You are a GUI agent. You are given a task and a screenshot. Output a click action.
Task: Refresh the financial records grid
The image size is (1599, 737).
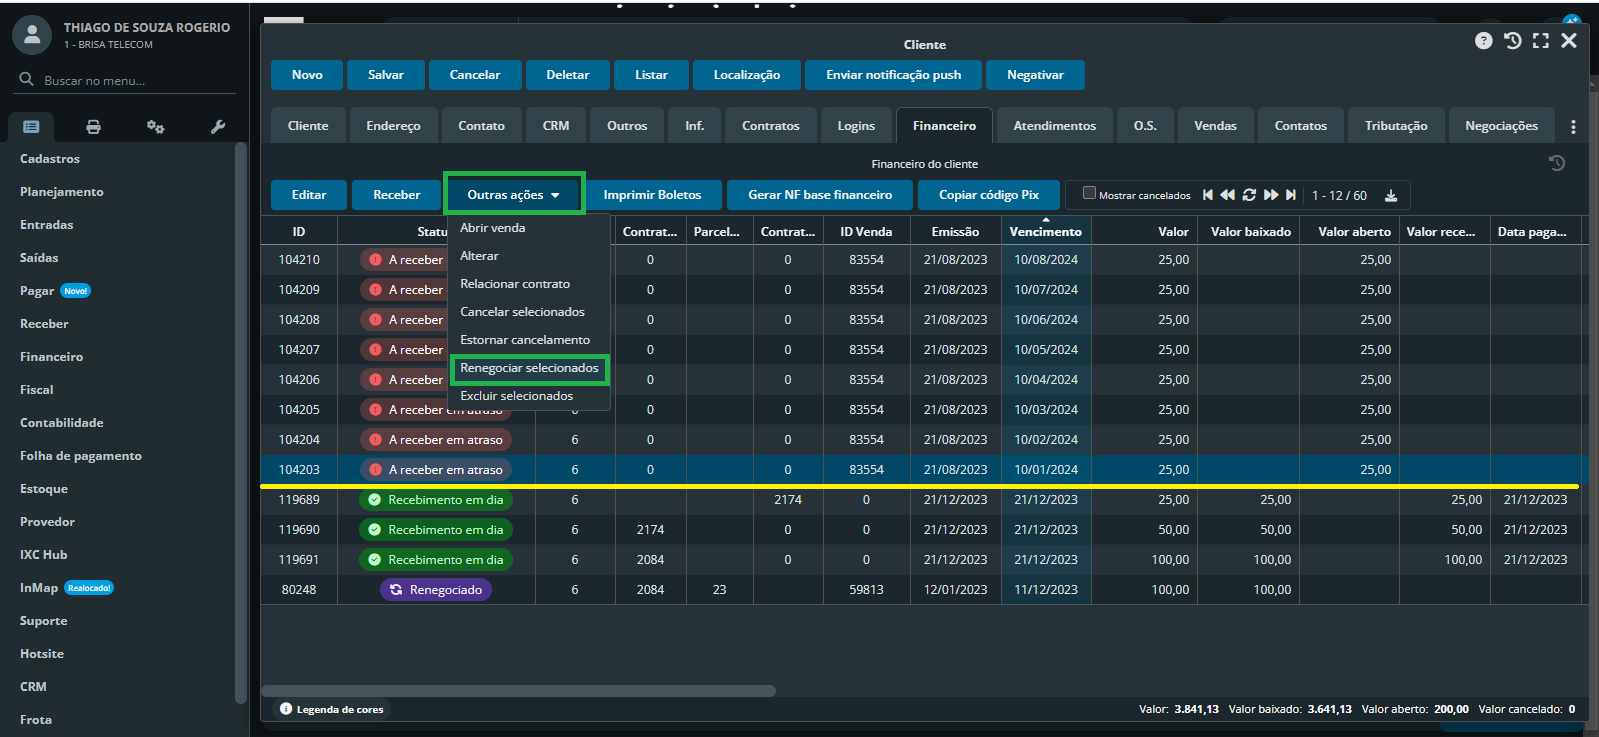point(1249,195)
